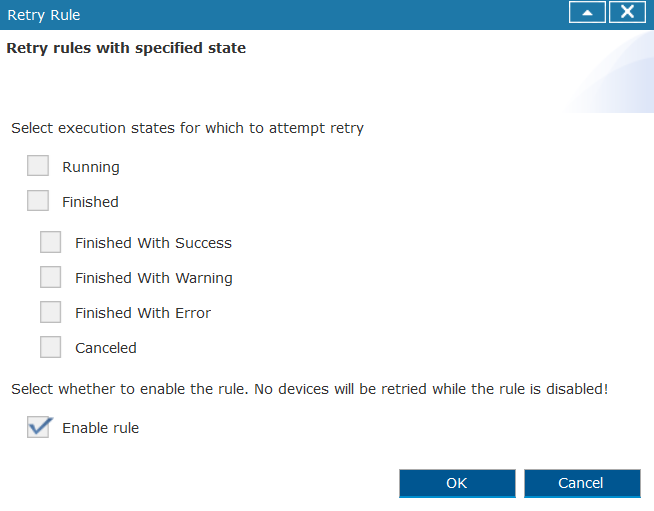
Task: Close the Retry Rule dialog with the X
Action: pyautogui.click(x=627, y=13)
